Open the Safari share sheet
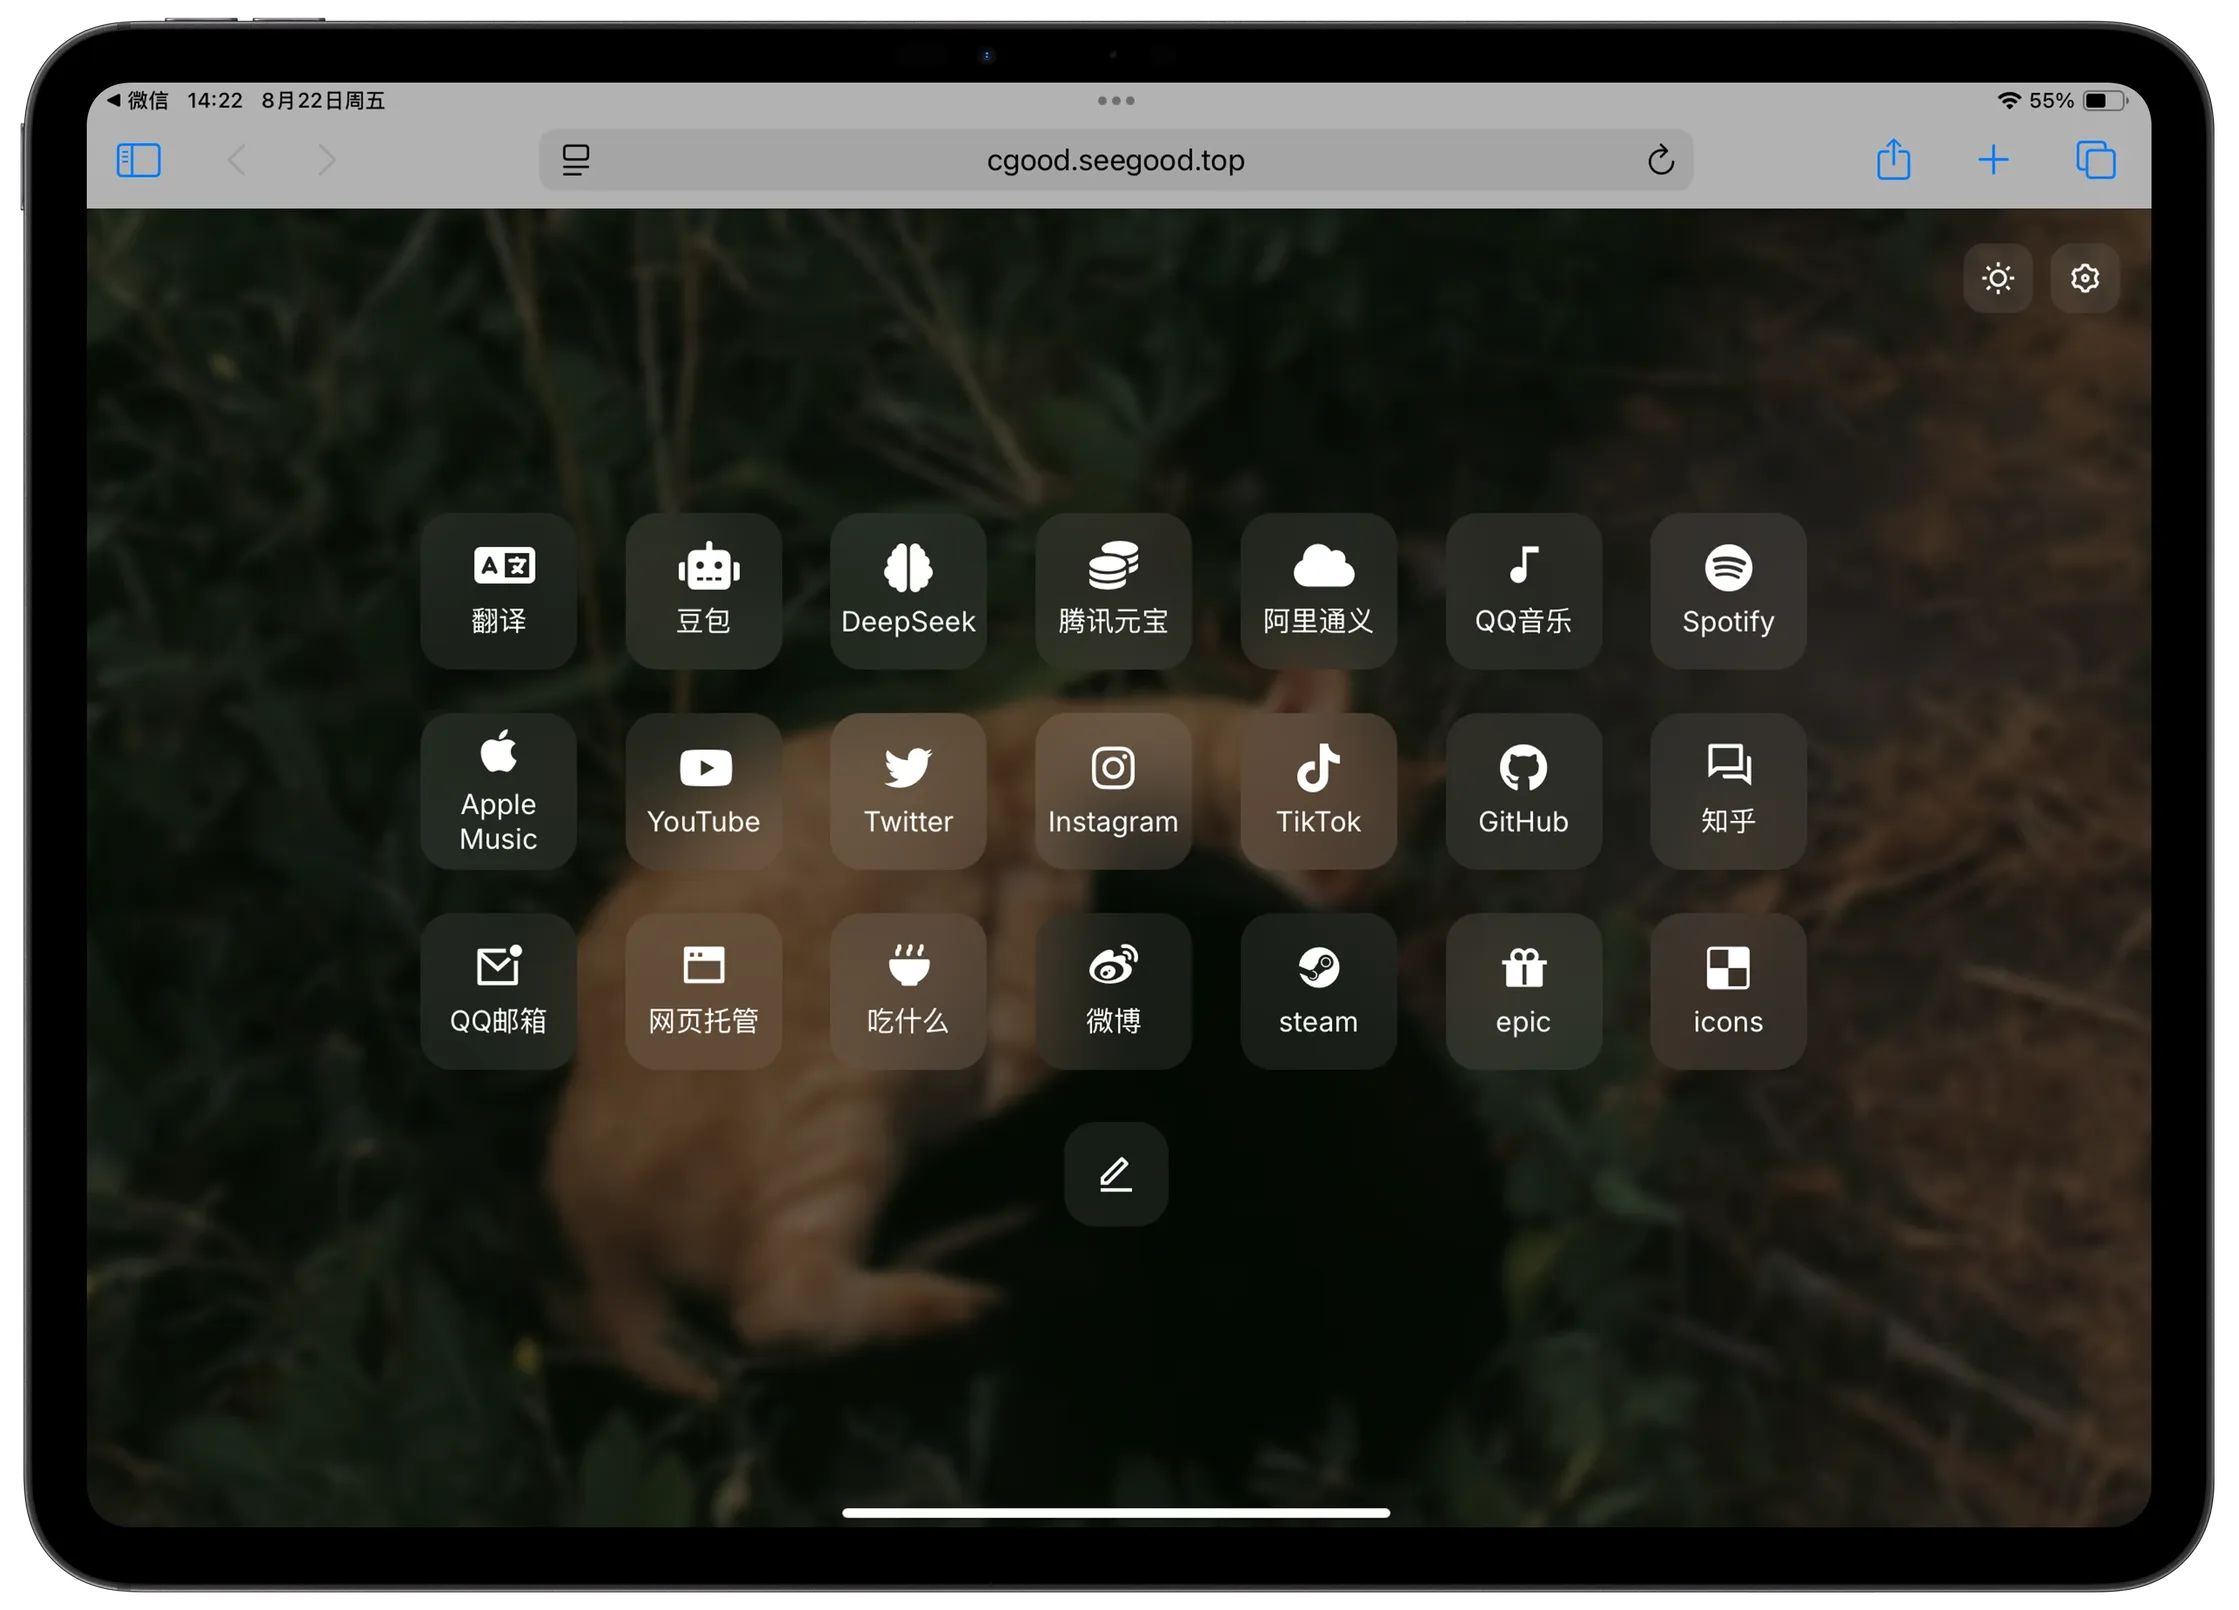This screenshot has width=2239, height=1610. click(1893, 160)
